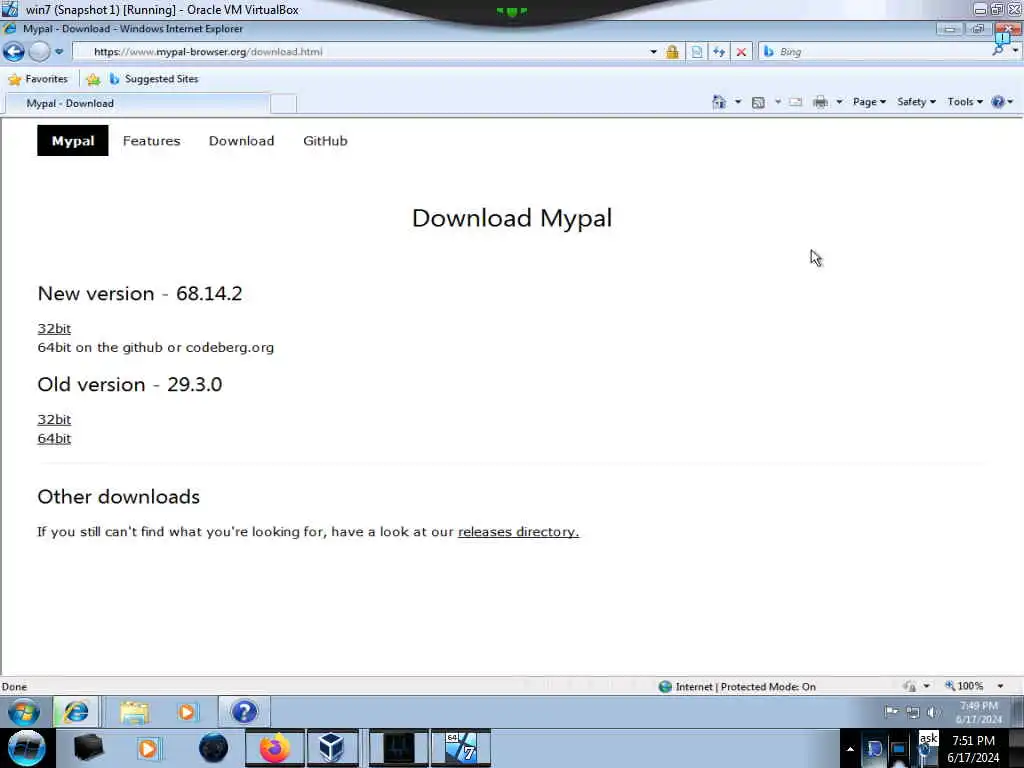This screenshot has width=1024, height=768.
Task: Select the Mypal - Download tab
Action: coord(136,103)
